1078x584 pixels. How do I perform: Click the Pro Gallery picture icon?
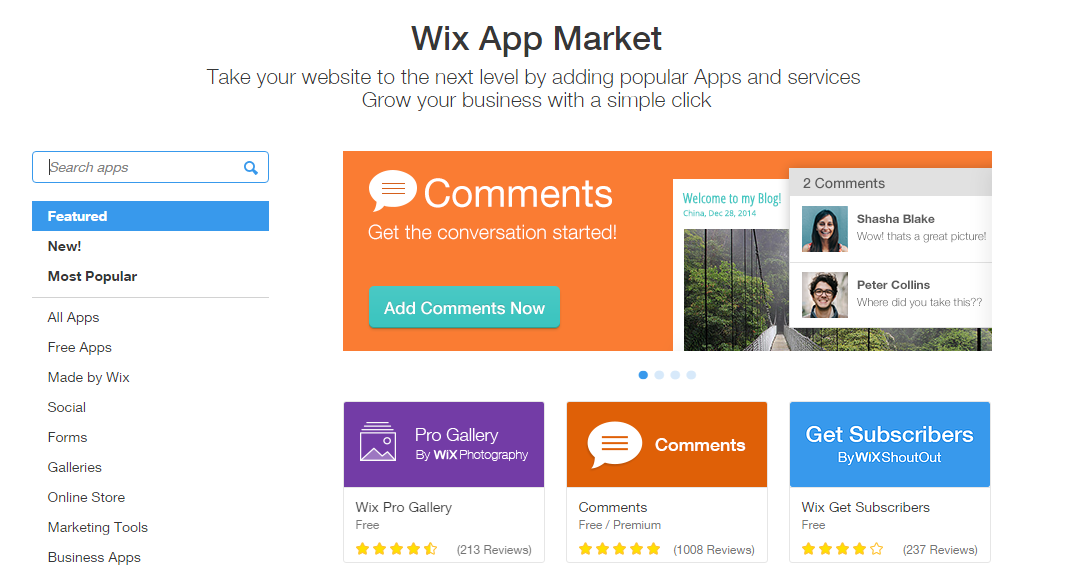coord(377,442)
